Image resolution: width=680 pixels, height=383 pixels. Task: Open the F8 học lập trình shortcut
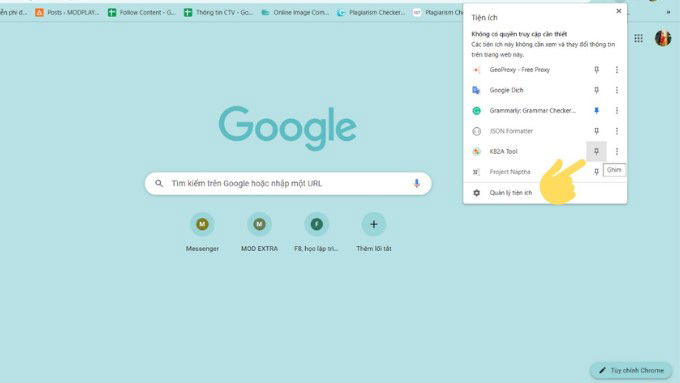coord(317,232)
